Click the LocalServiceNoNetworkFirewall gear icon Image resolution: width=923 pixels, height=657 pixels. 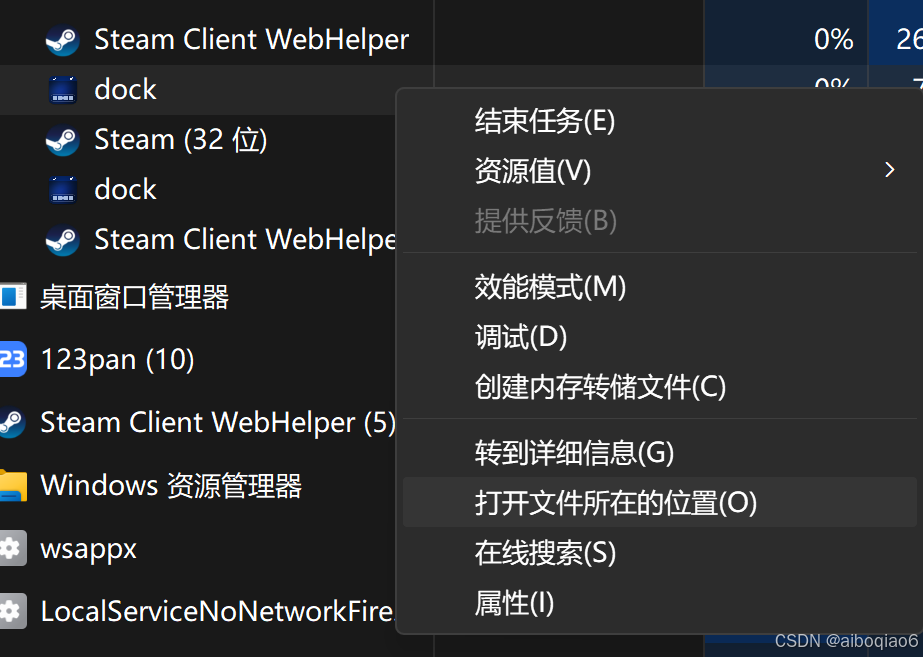point(12,611)
